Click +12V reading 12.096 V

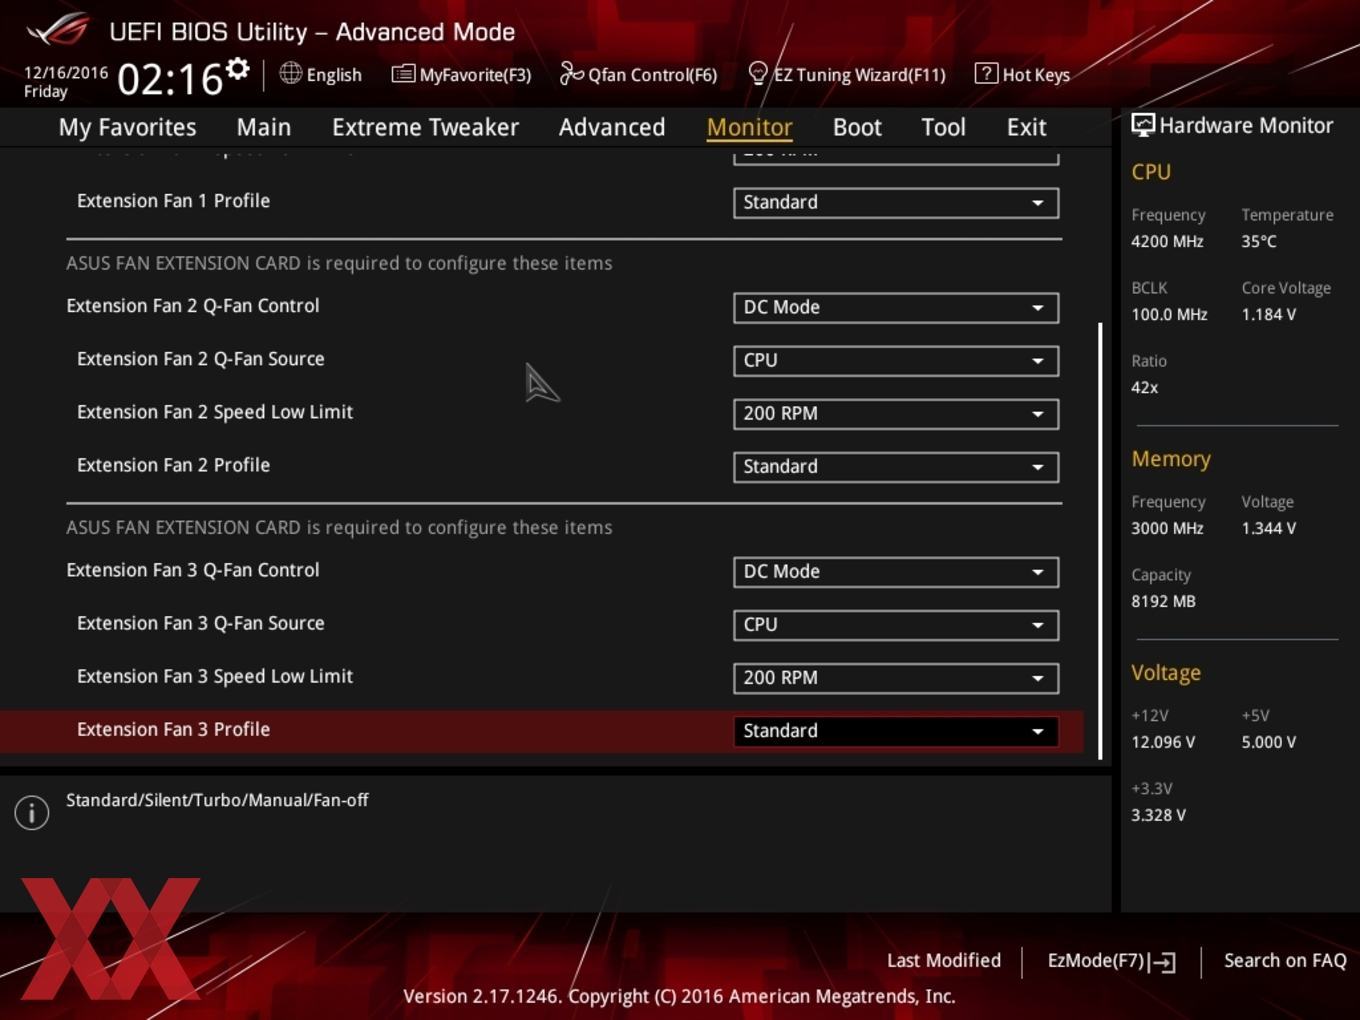1163,742
